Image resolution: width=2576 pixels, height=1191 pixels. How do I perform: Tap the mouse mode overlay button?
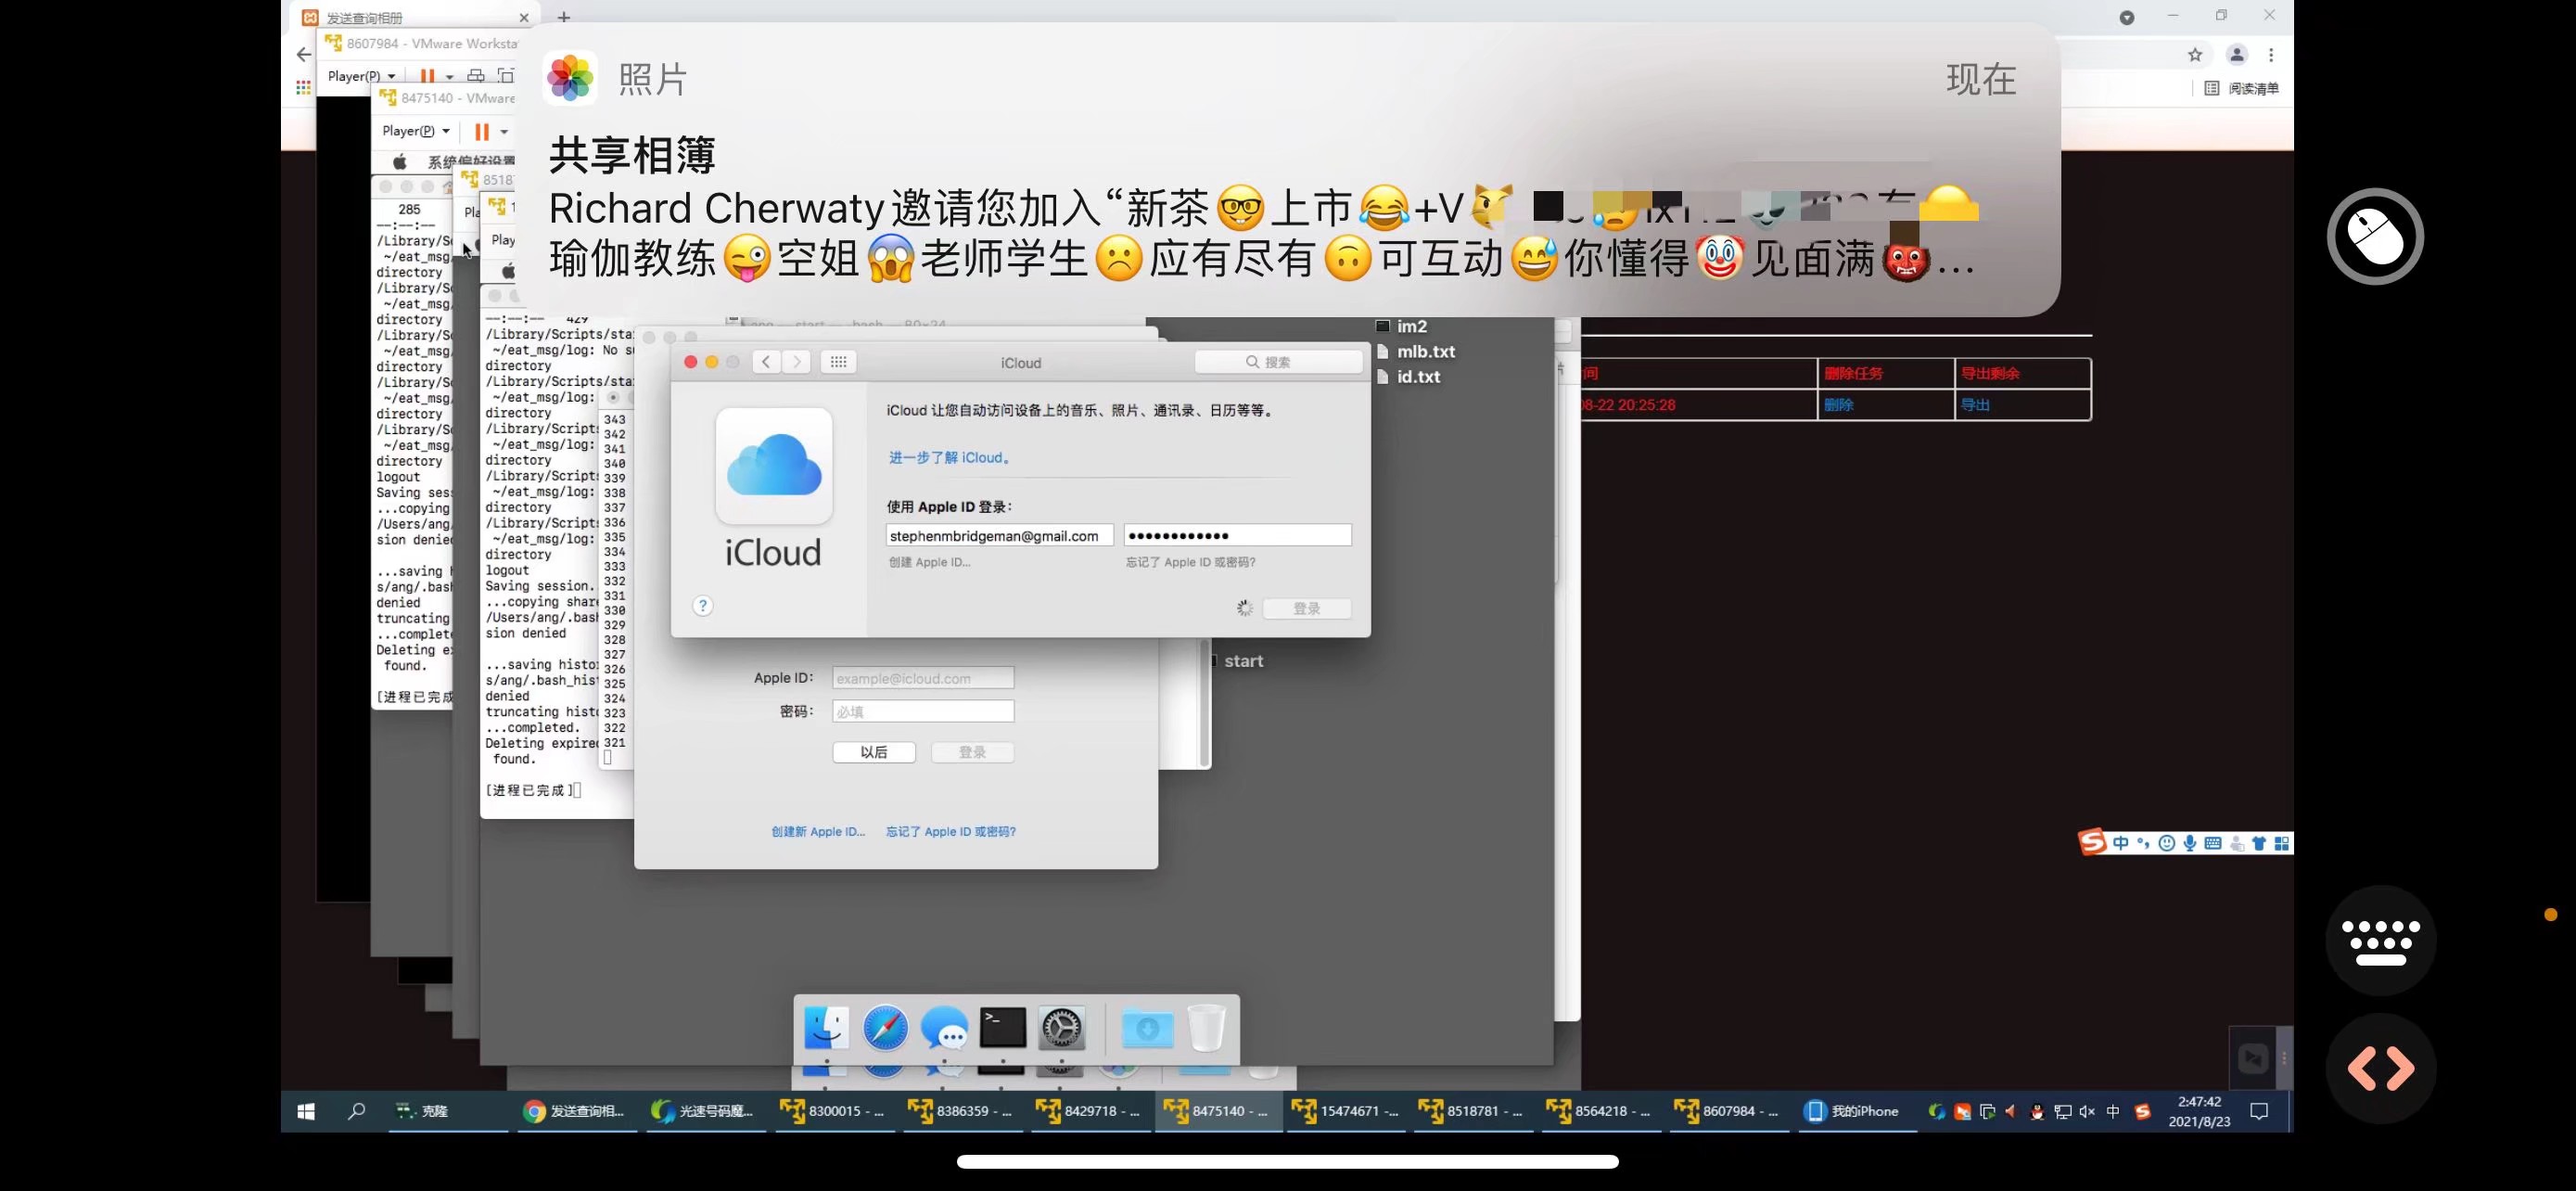[x=2375, y=237]
